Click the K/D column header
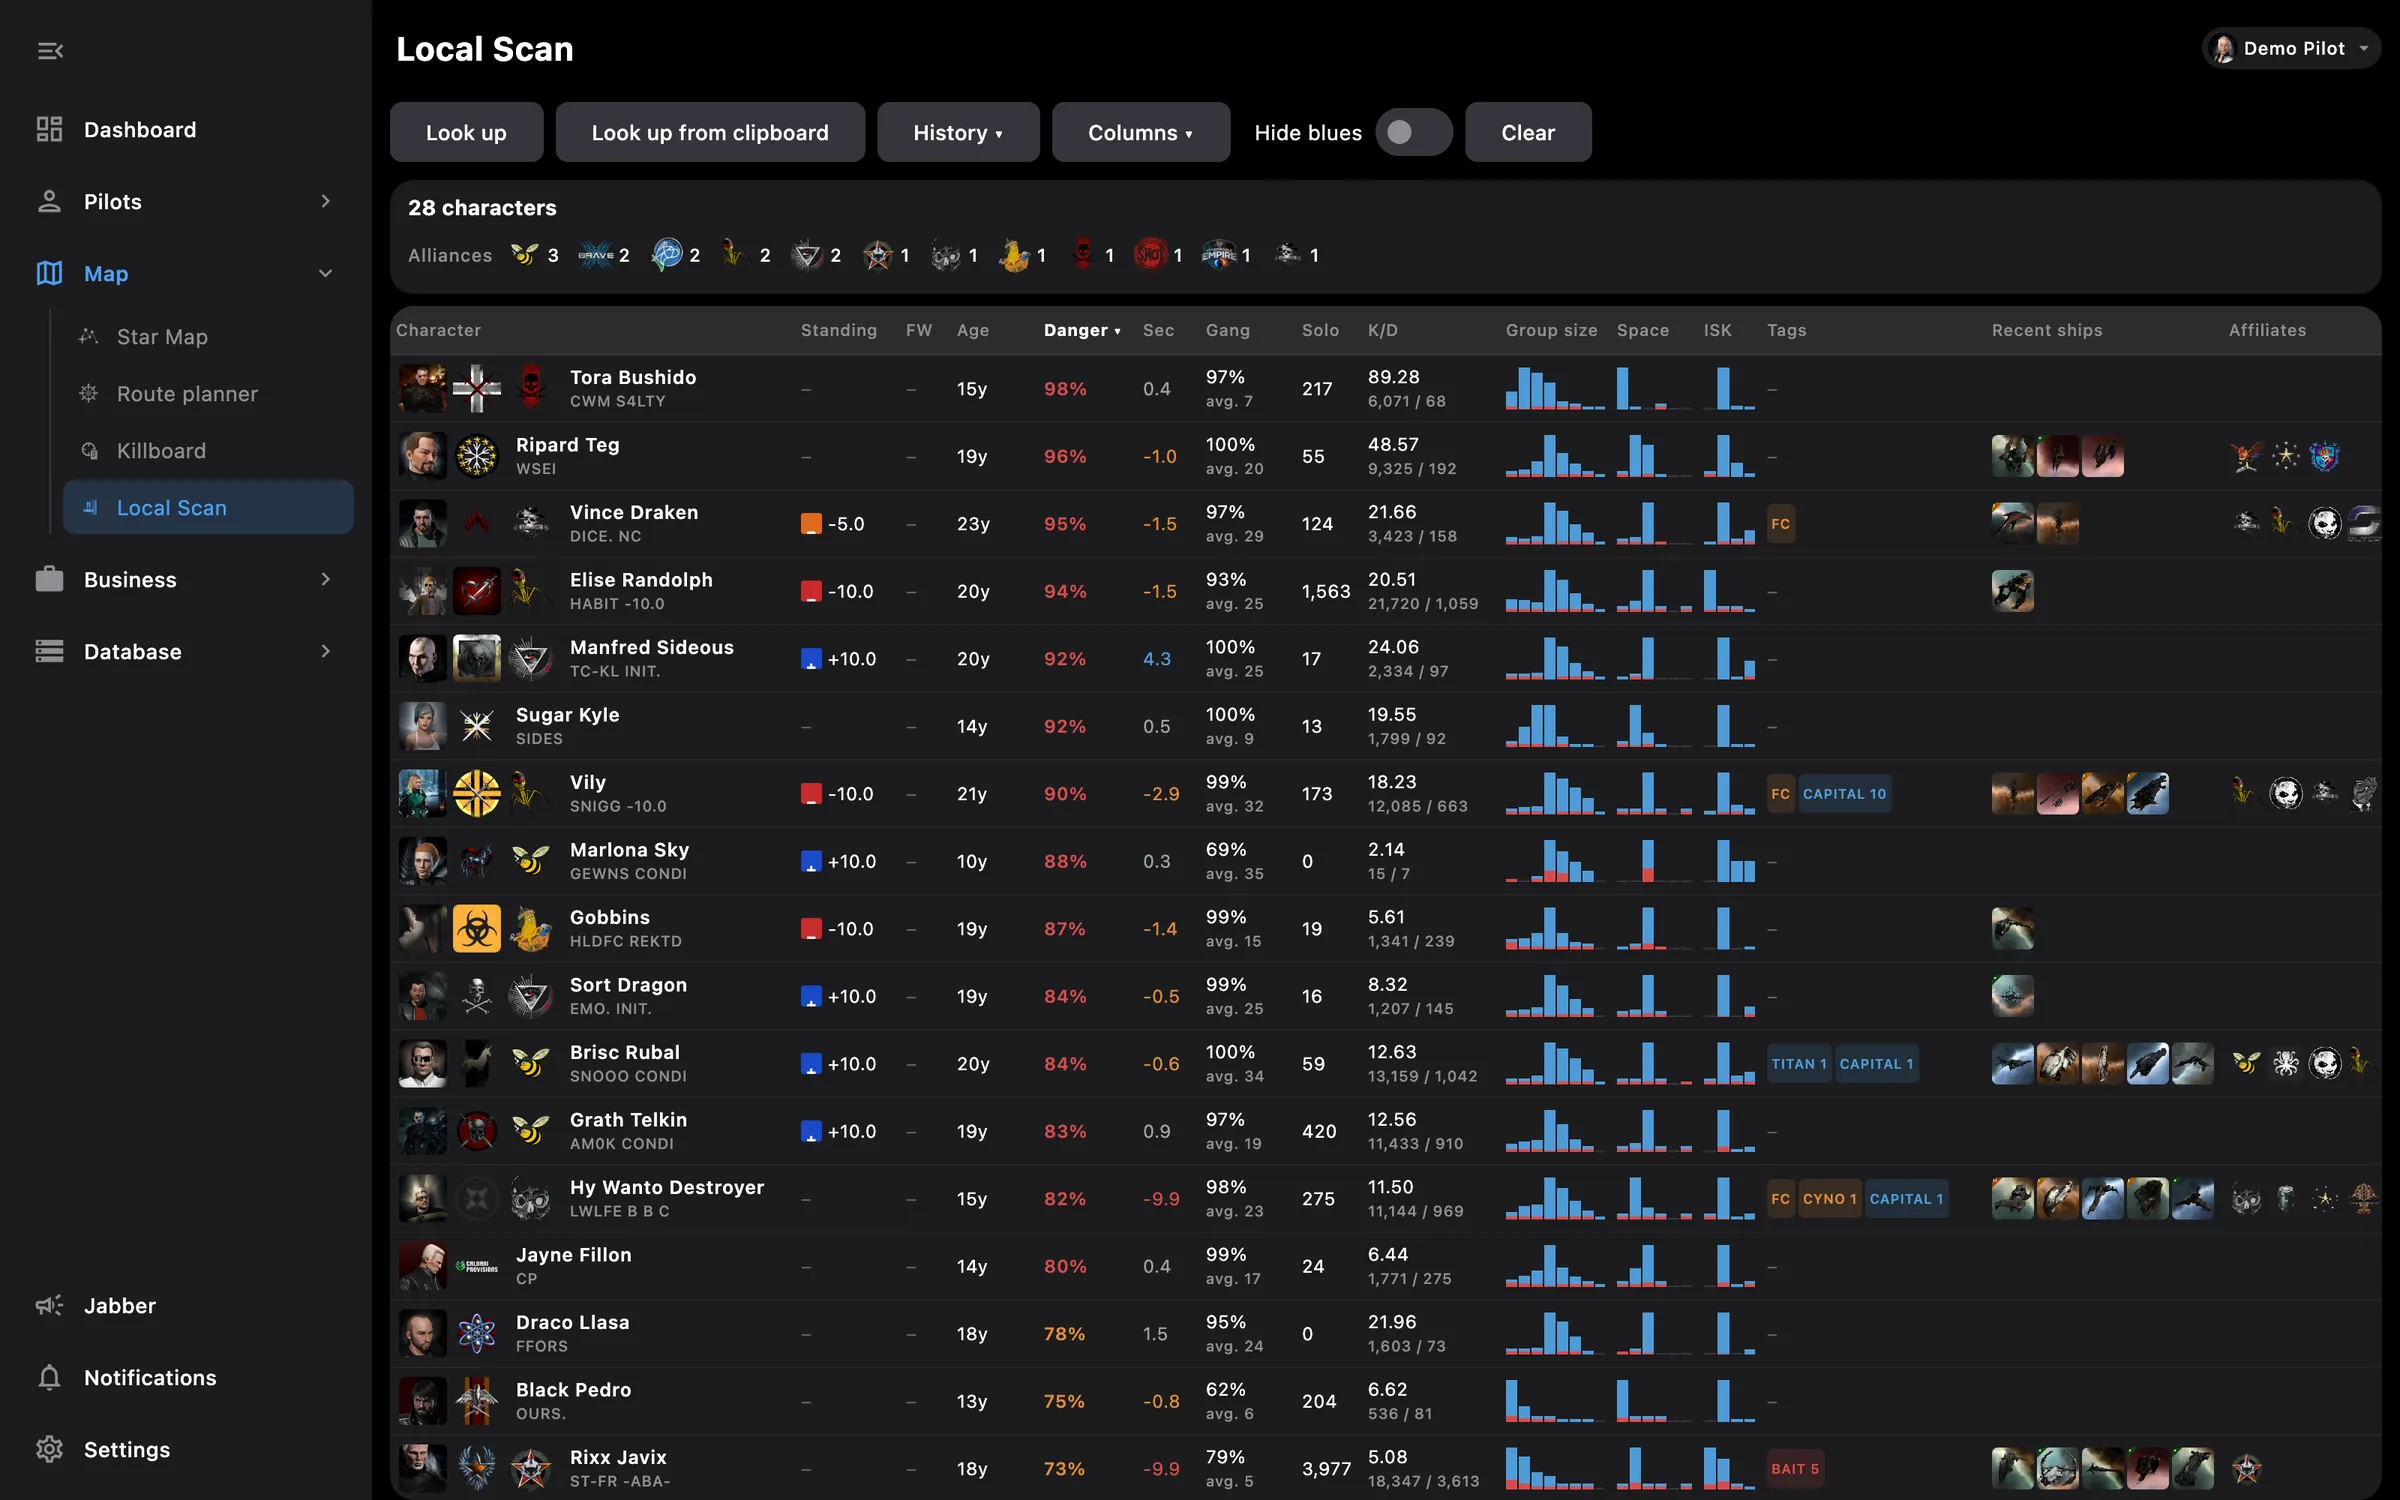This screenshot has height=1500, width=2400. point(1382,330)
